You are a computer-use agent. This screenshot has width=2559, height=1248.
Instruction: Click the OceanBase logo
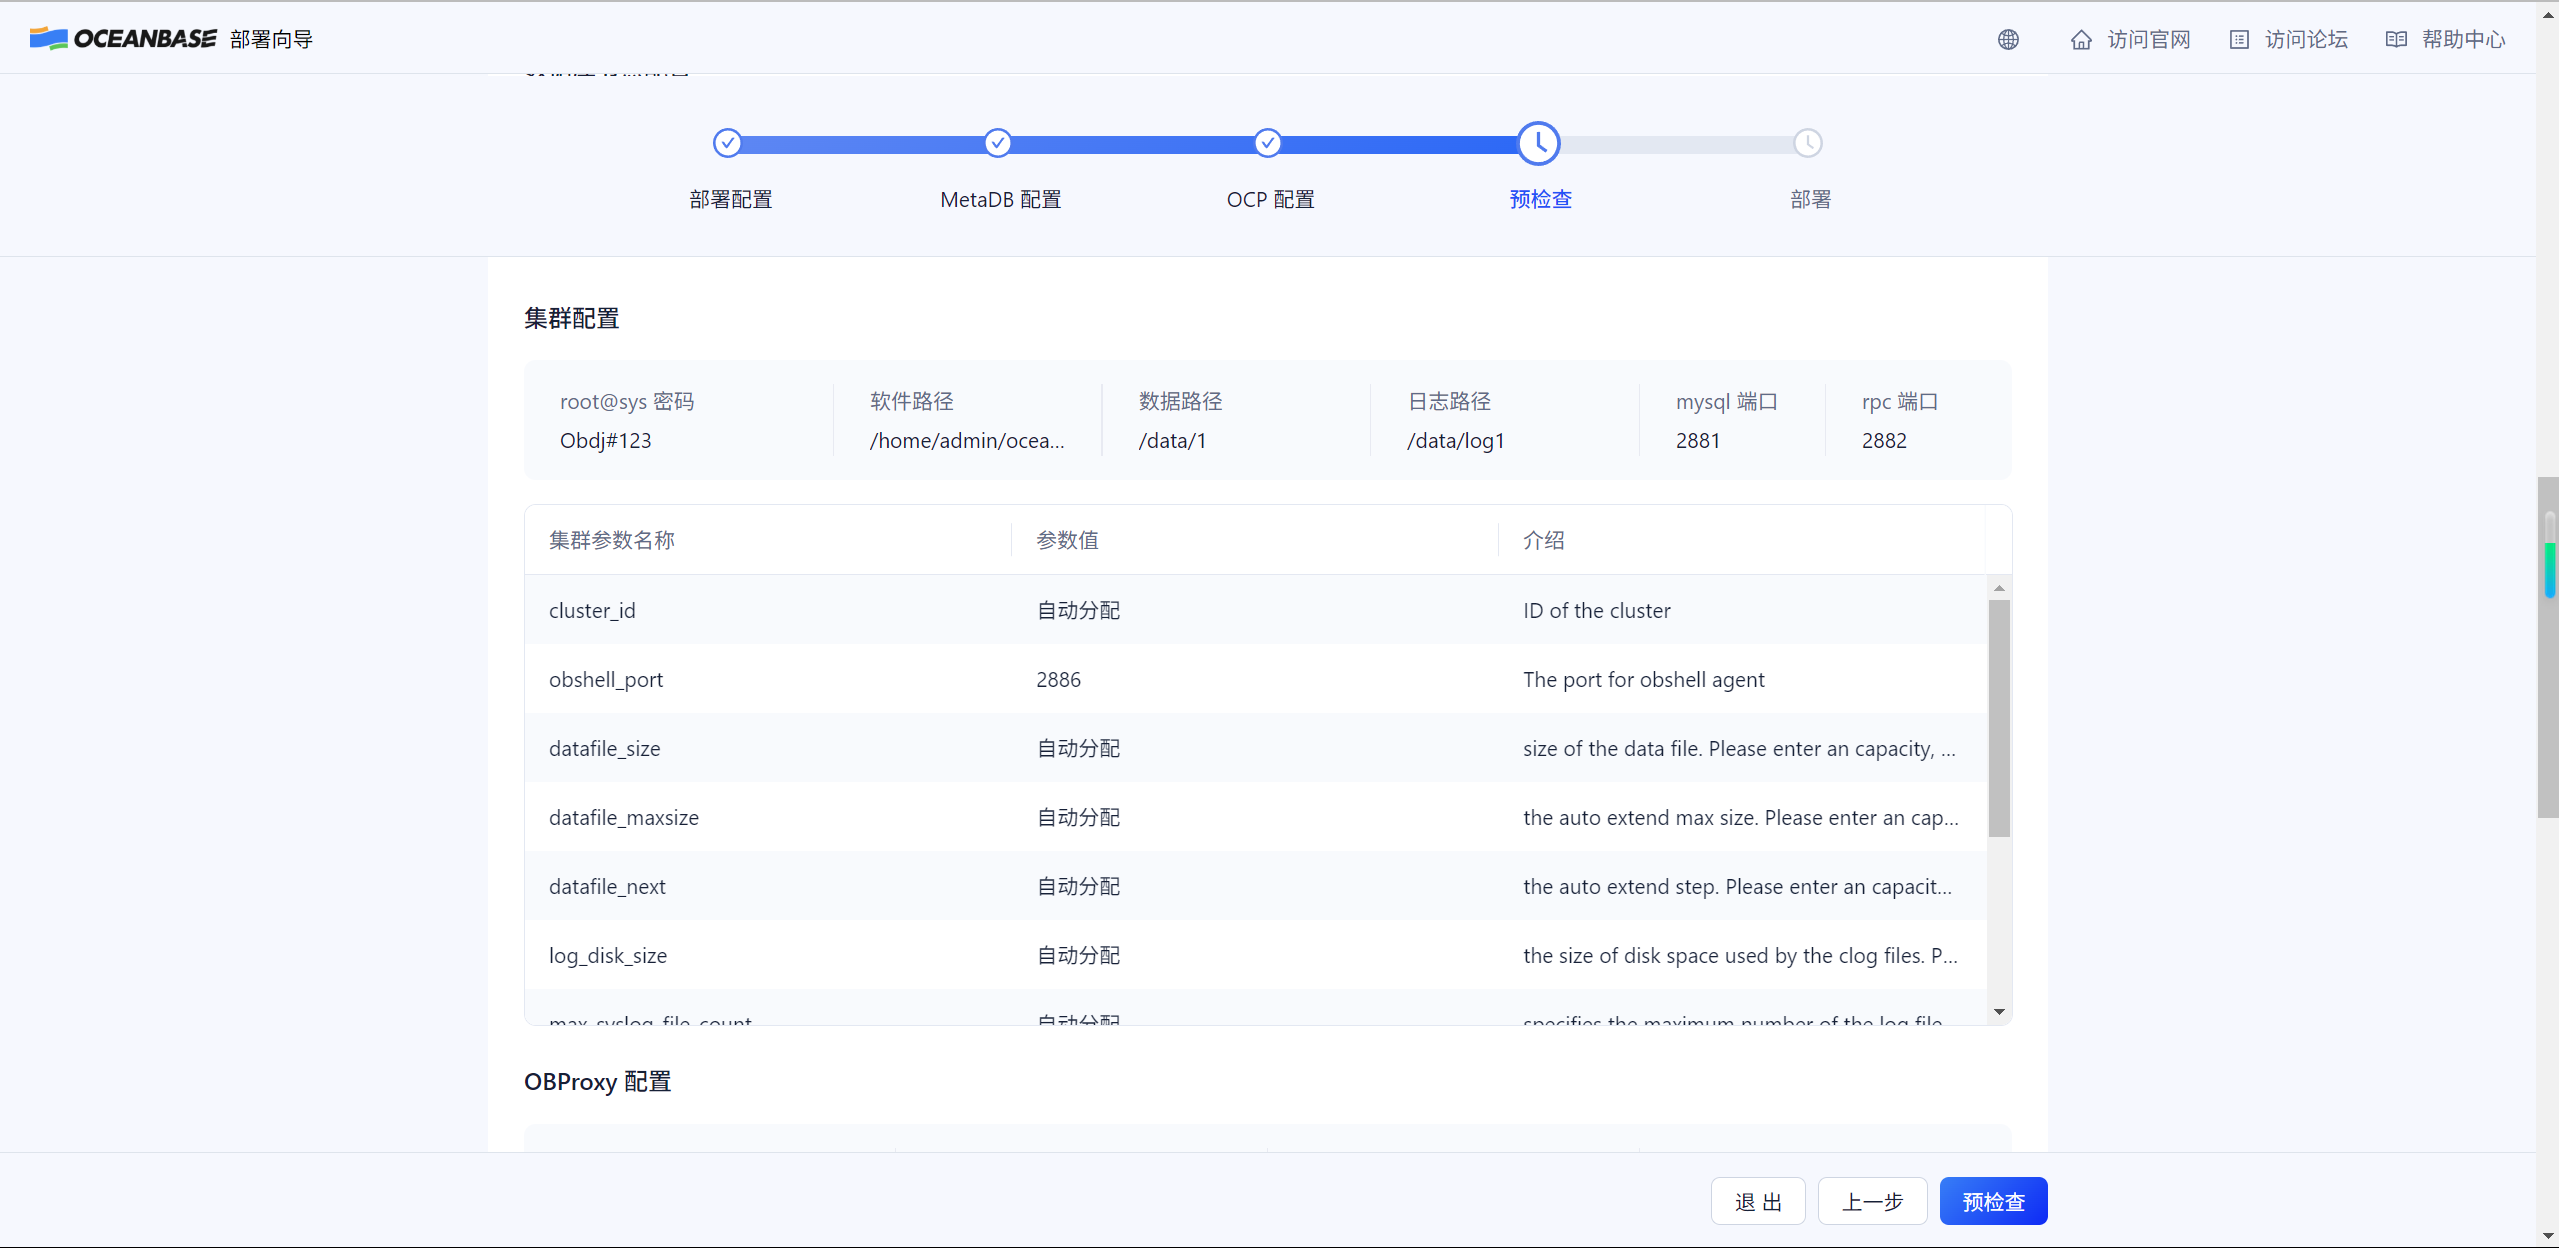pos(123,39)
